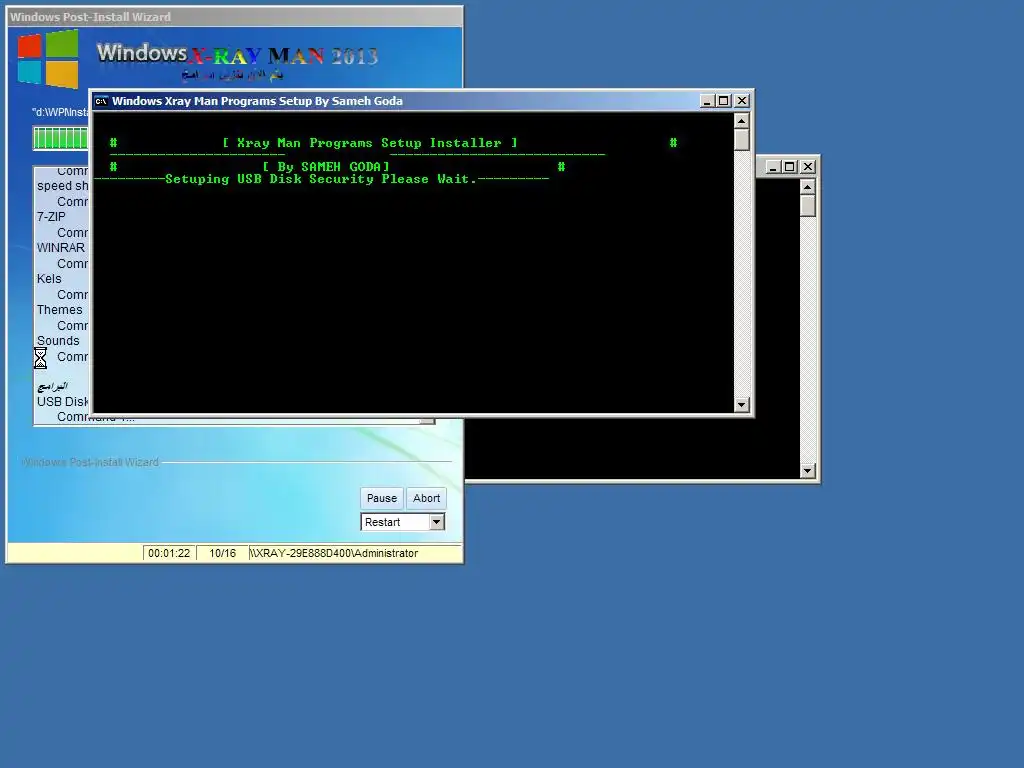This screenshot has width=1024, height=768.
Task: Click scroll-up arrow in background console
Action: (808, 187)
